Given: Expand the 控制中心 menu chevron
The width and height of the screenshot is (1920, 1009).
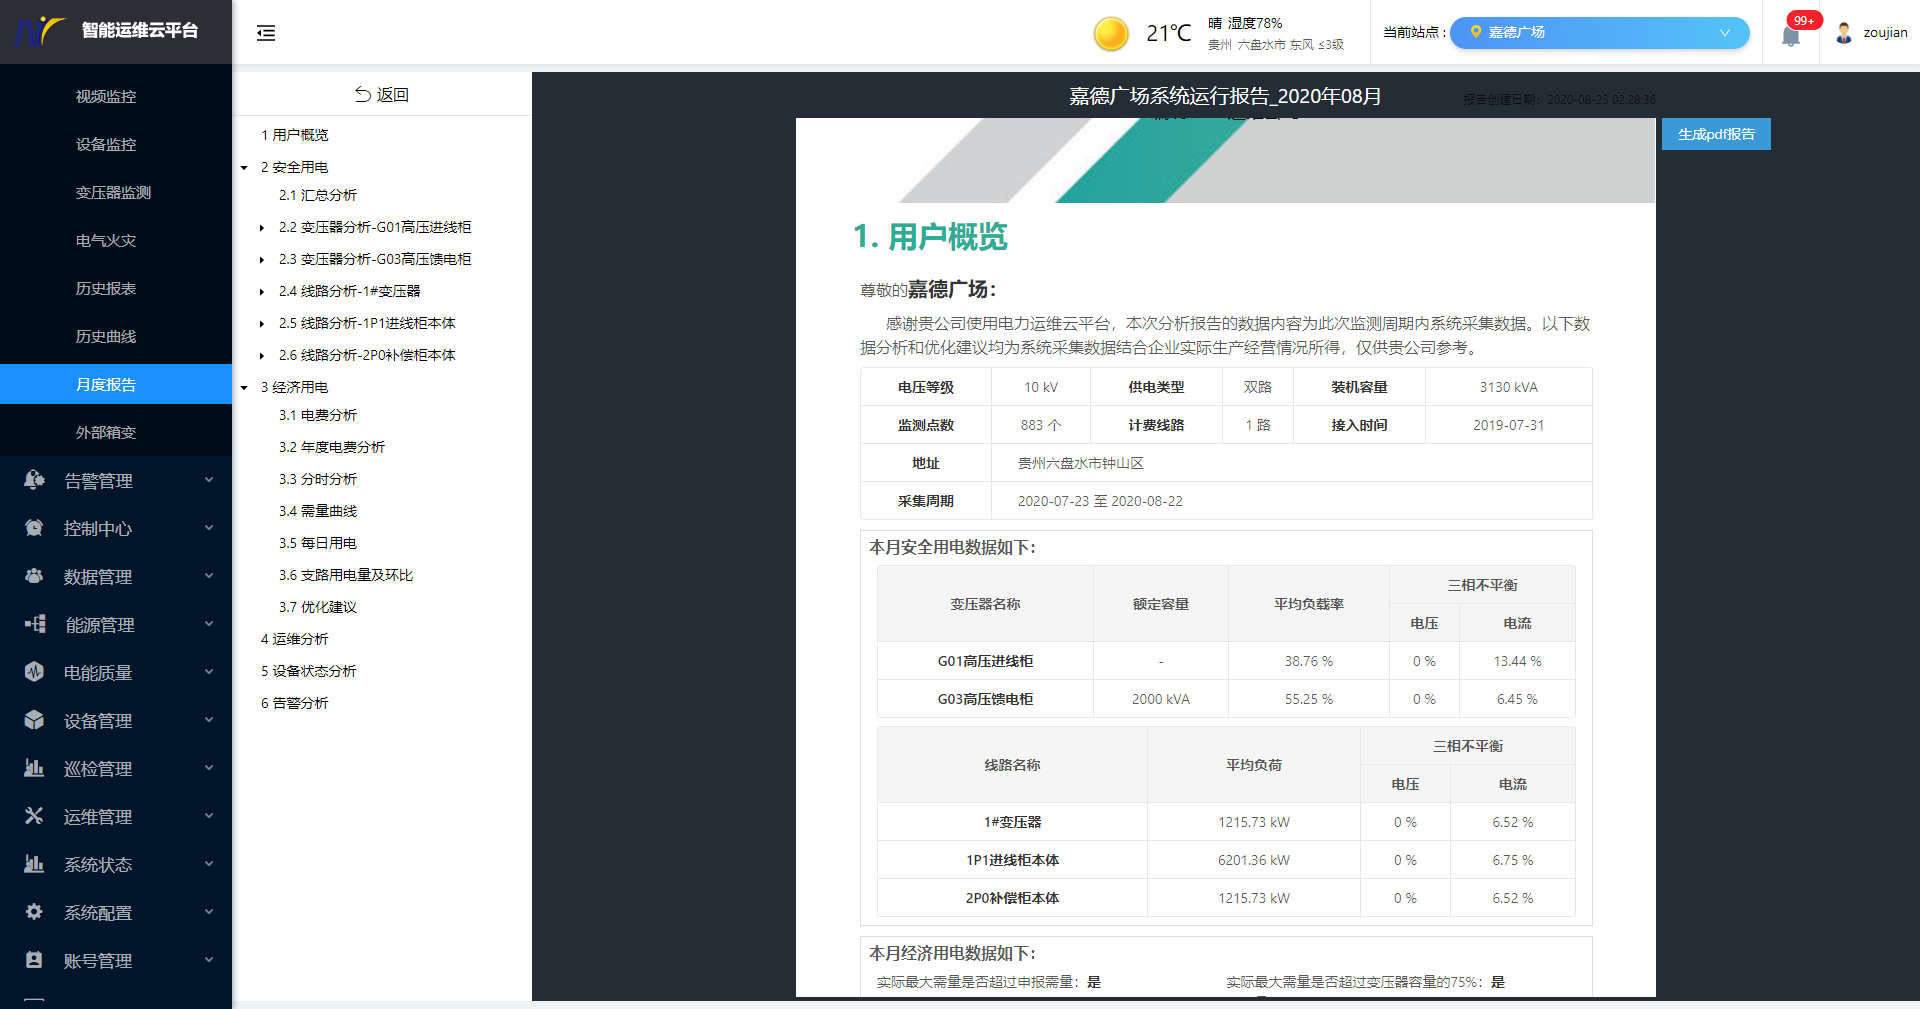Looking at the screenshot, I should click(x=209, y=528).
